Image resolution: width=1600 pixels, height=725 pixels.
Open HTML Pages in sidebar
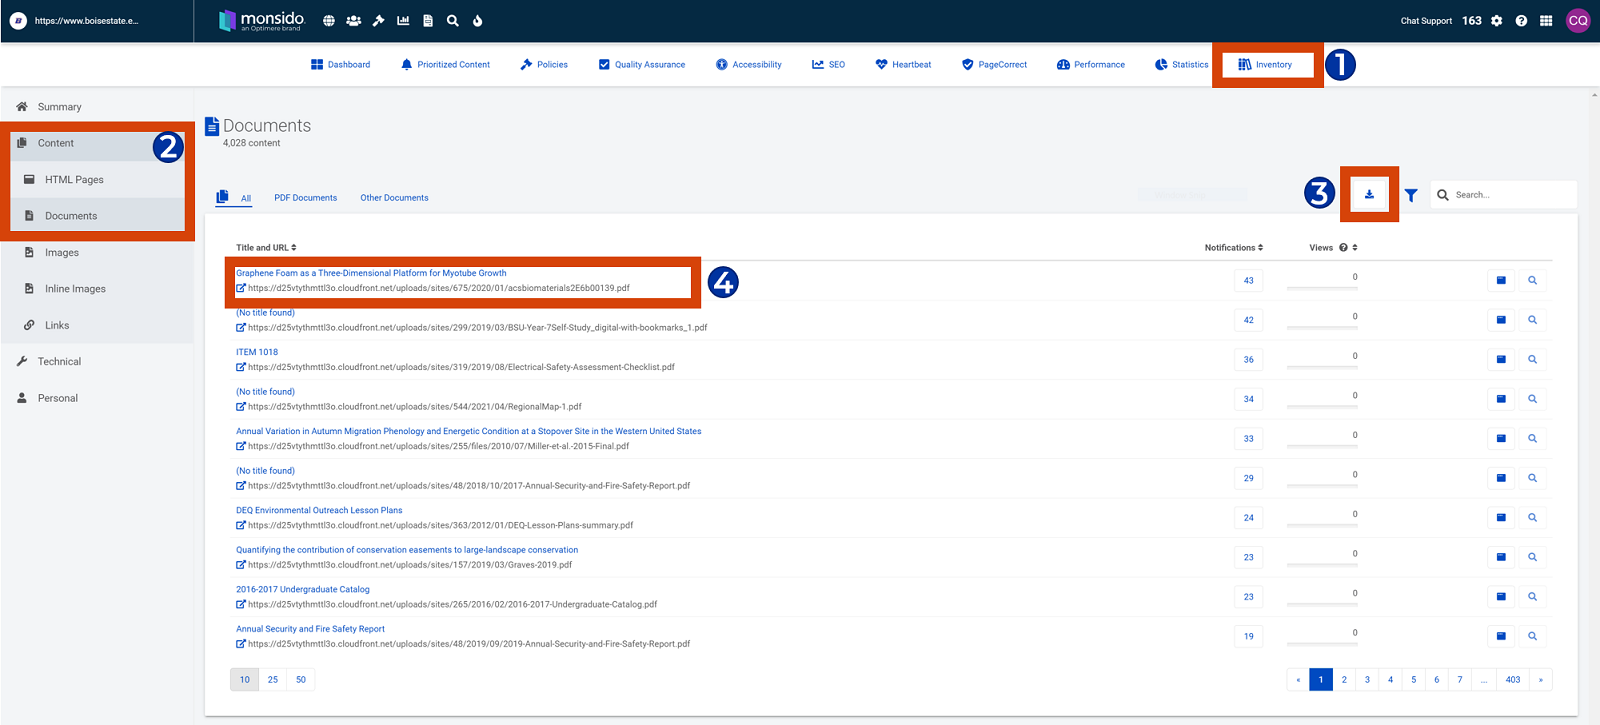[97, 180]
